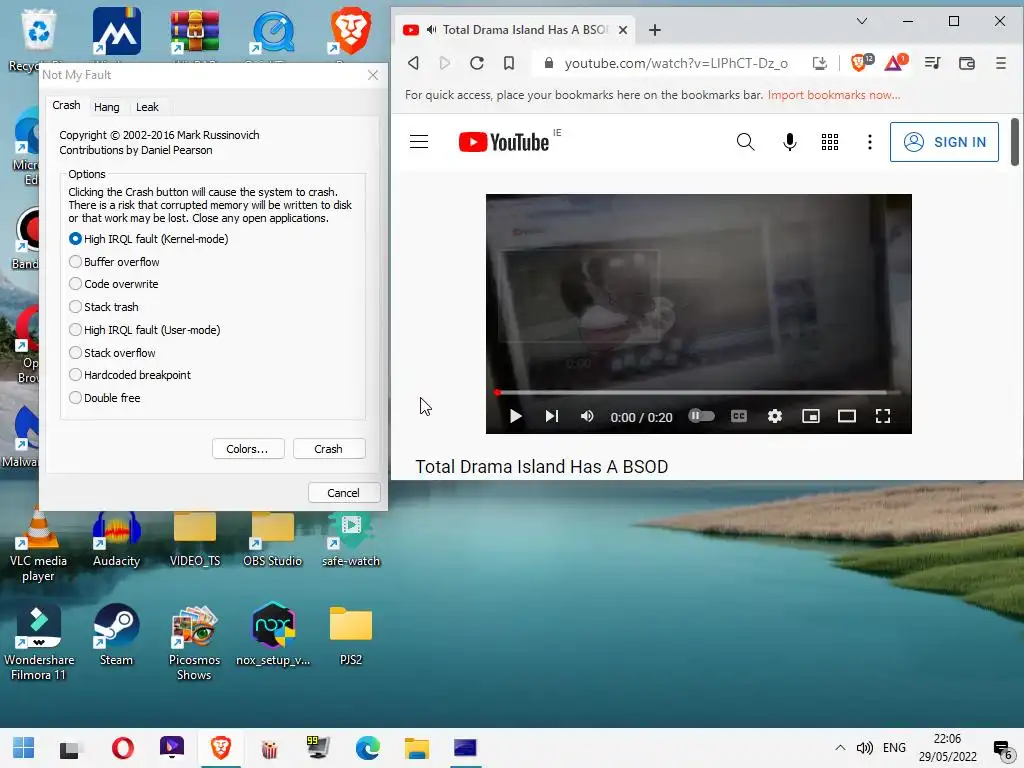The width and height of the screenshot is (1024, 768).
Task: Toggle YouTube autoplay switch in player
Action: click(x=701, y=416)
